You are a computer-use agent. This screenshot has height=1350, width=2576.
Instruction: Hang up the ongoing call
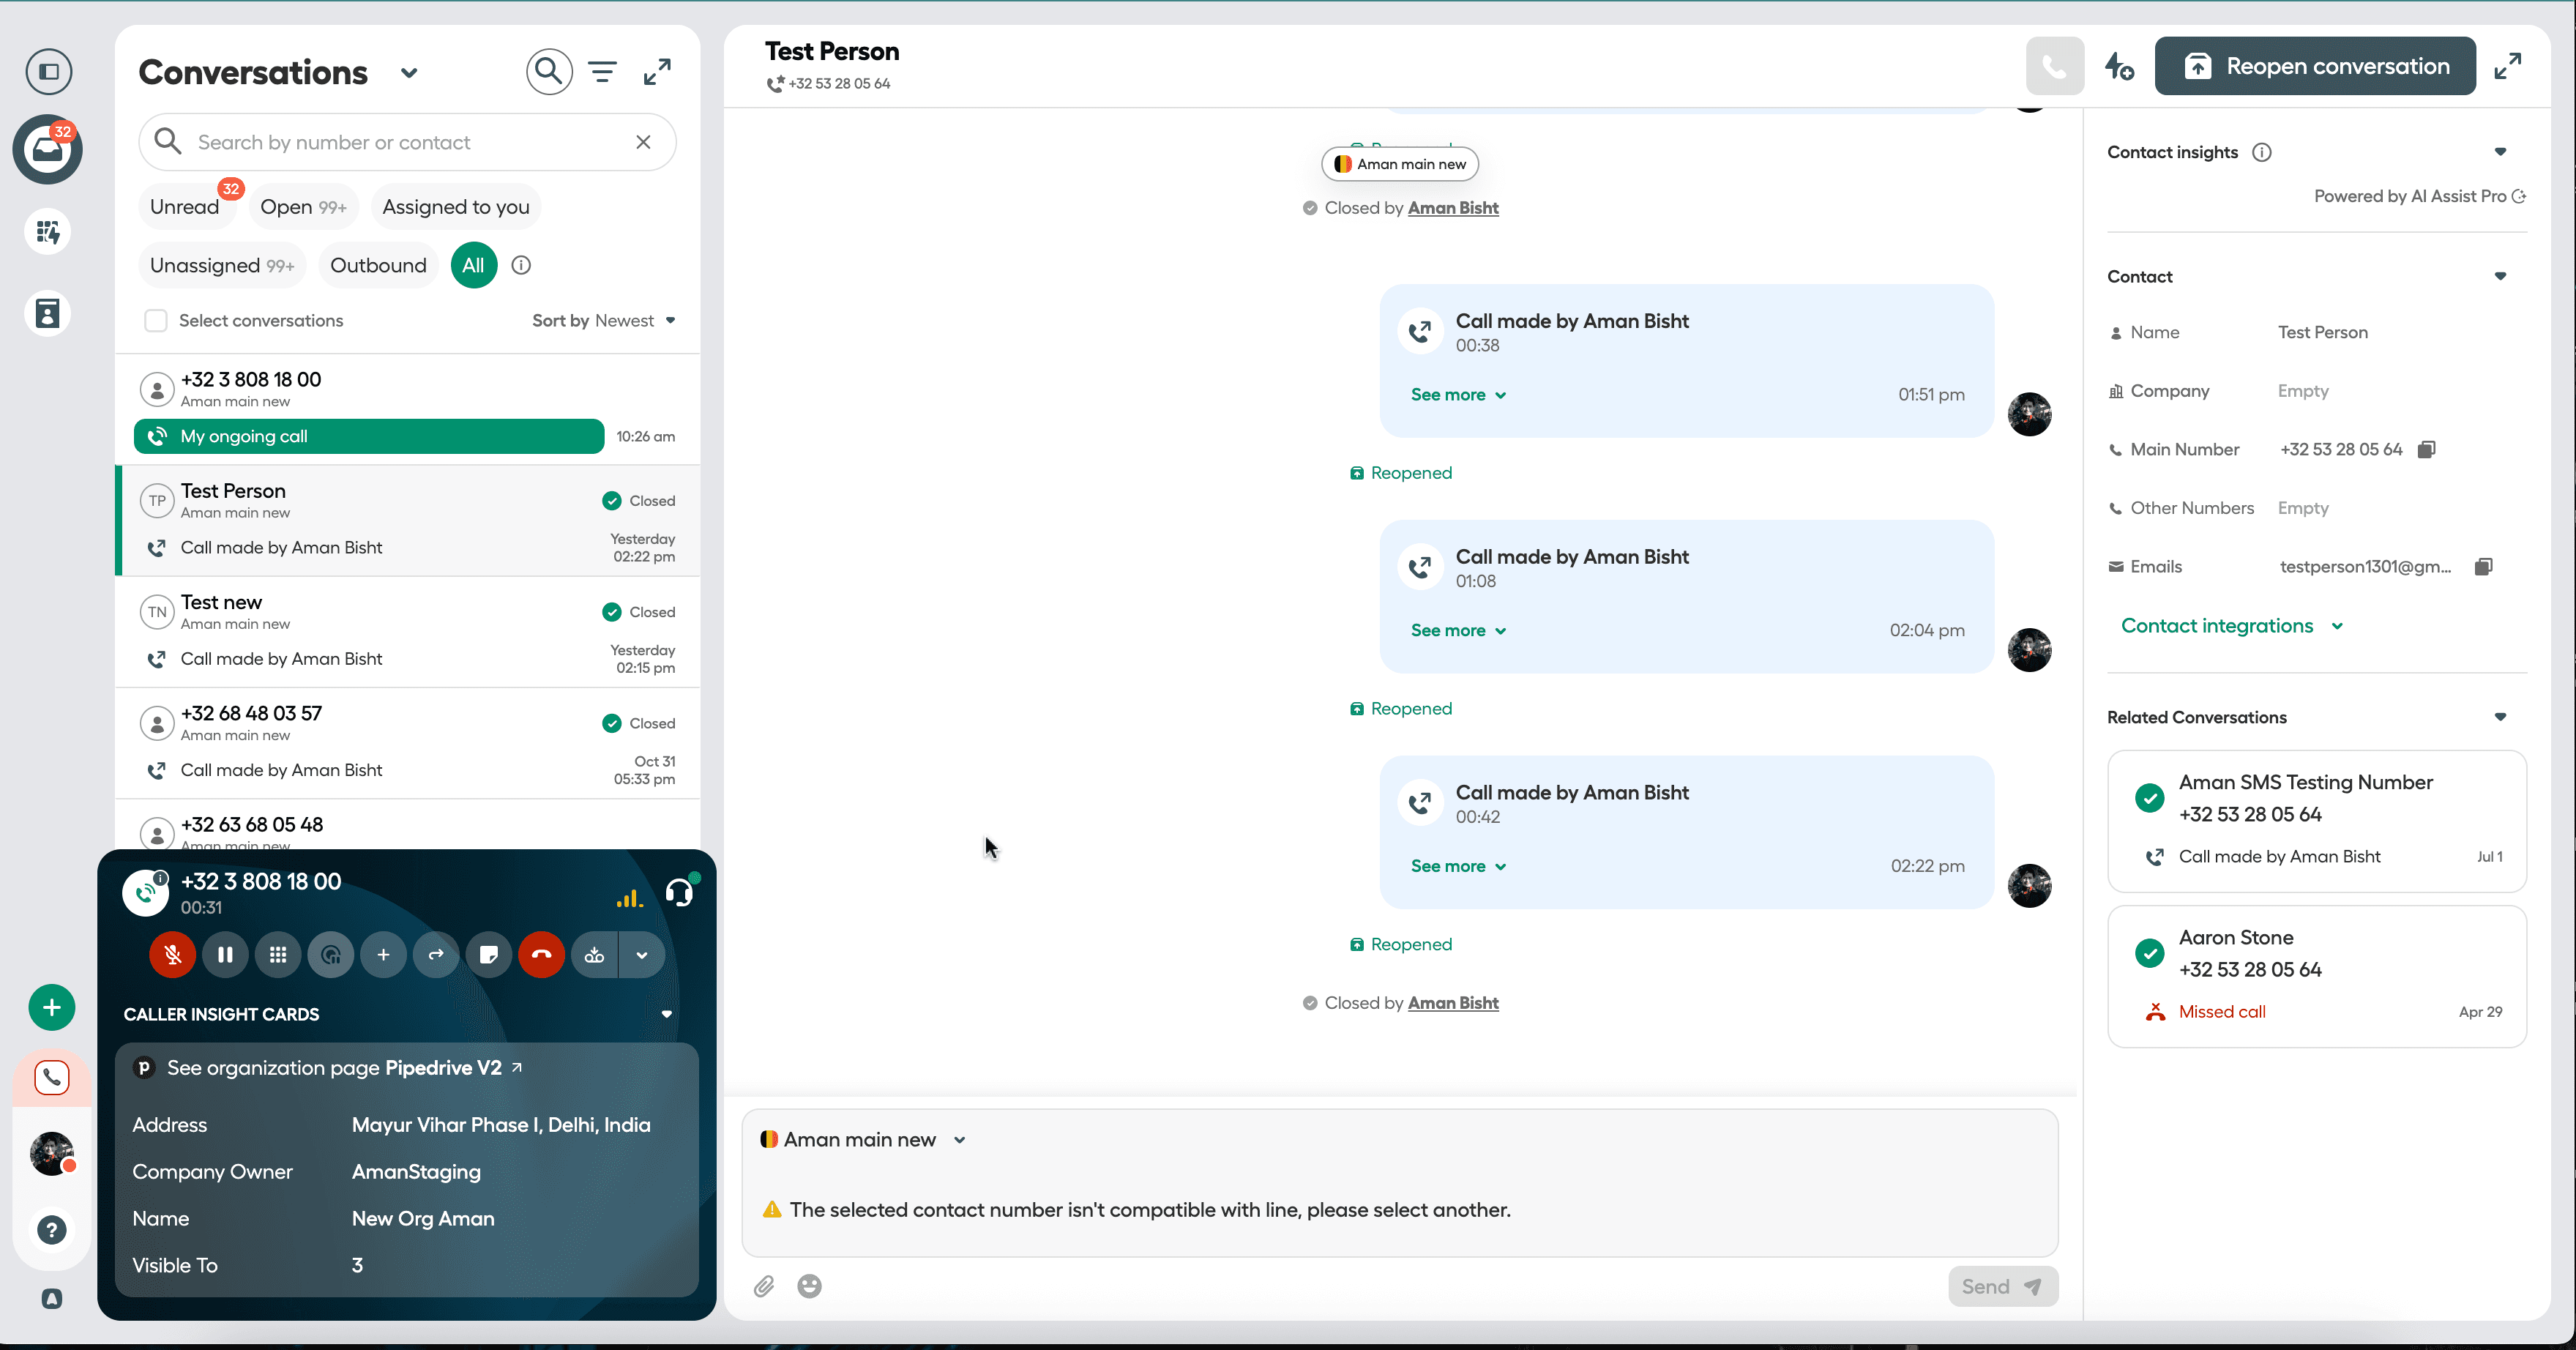(541, 955)
